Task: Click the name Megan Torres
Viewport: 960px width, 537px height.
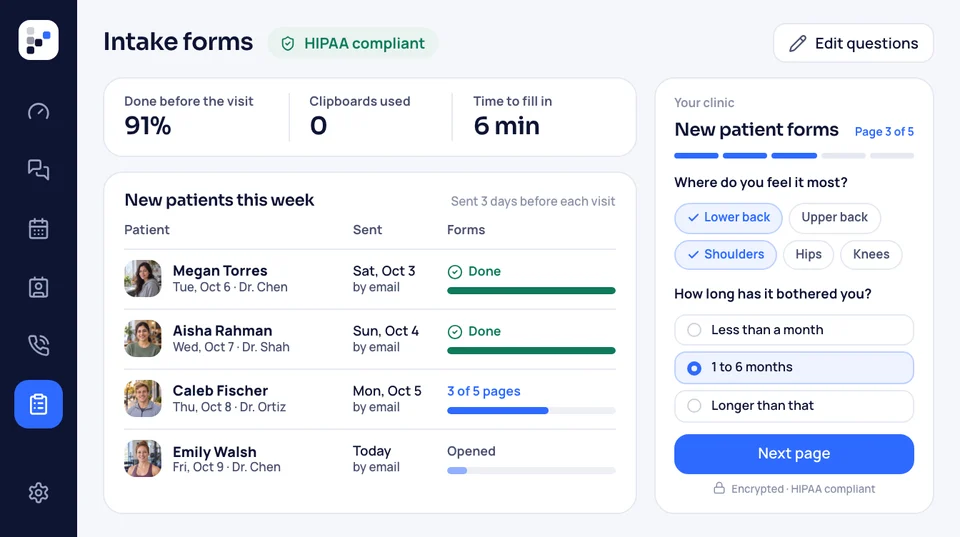Action: pos(220,271)
